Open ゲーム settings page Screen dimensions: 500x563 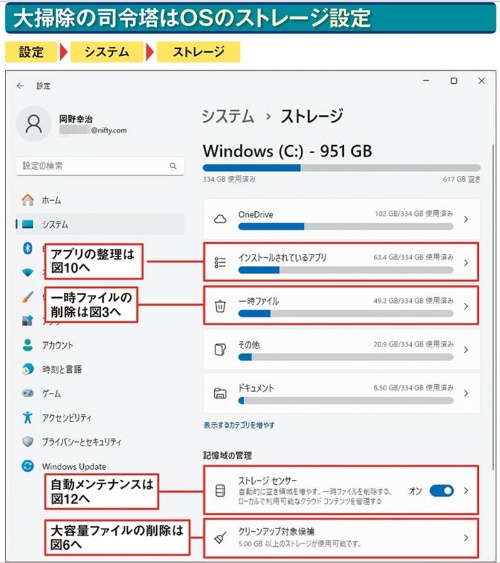point(51,393)
